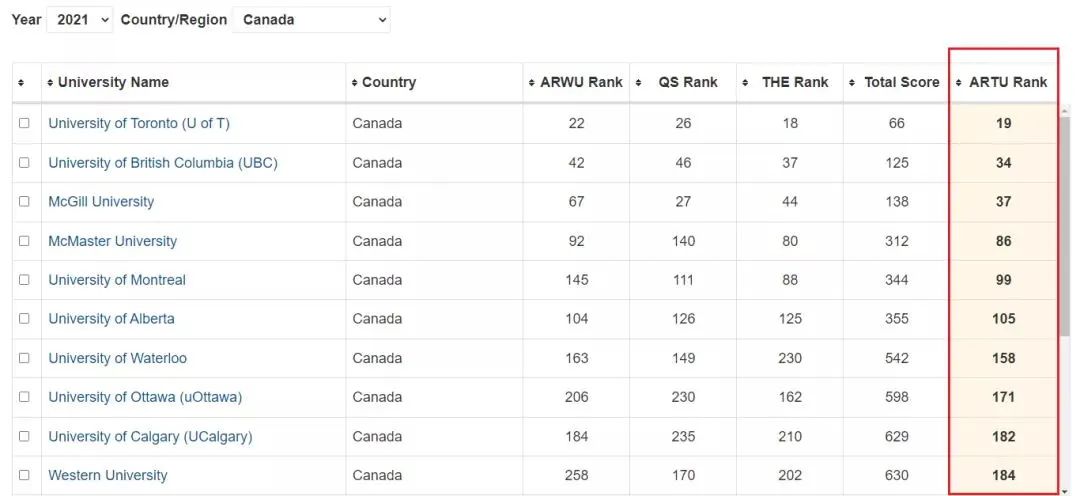Sort by THE Rank arrow icon
Screen dimensions: 1080x496
click(746, 83)
